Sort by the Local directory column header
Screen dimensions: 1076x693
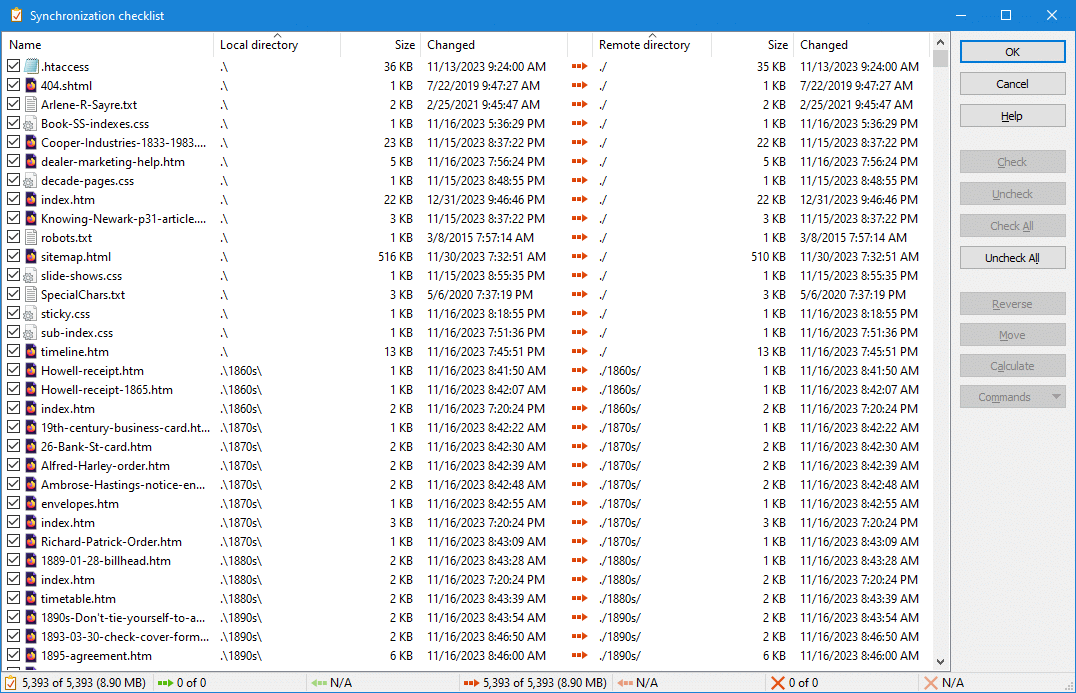point(258,45)
